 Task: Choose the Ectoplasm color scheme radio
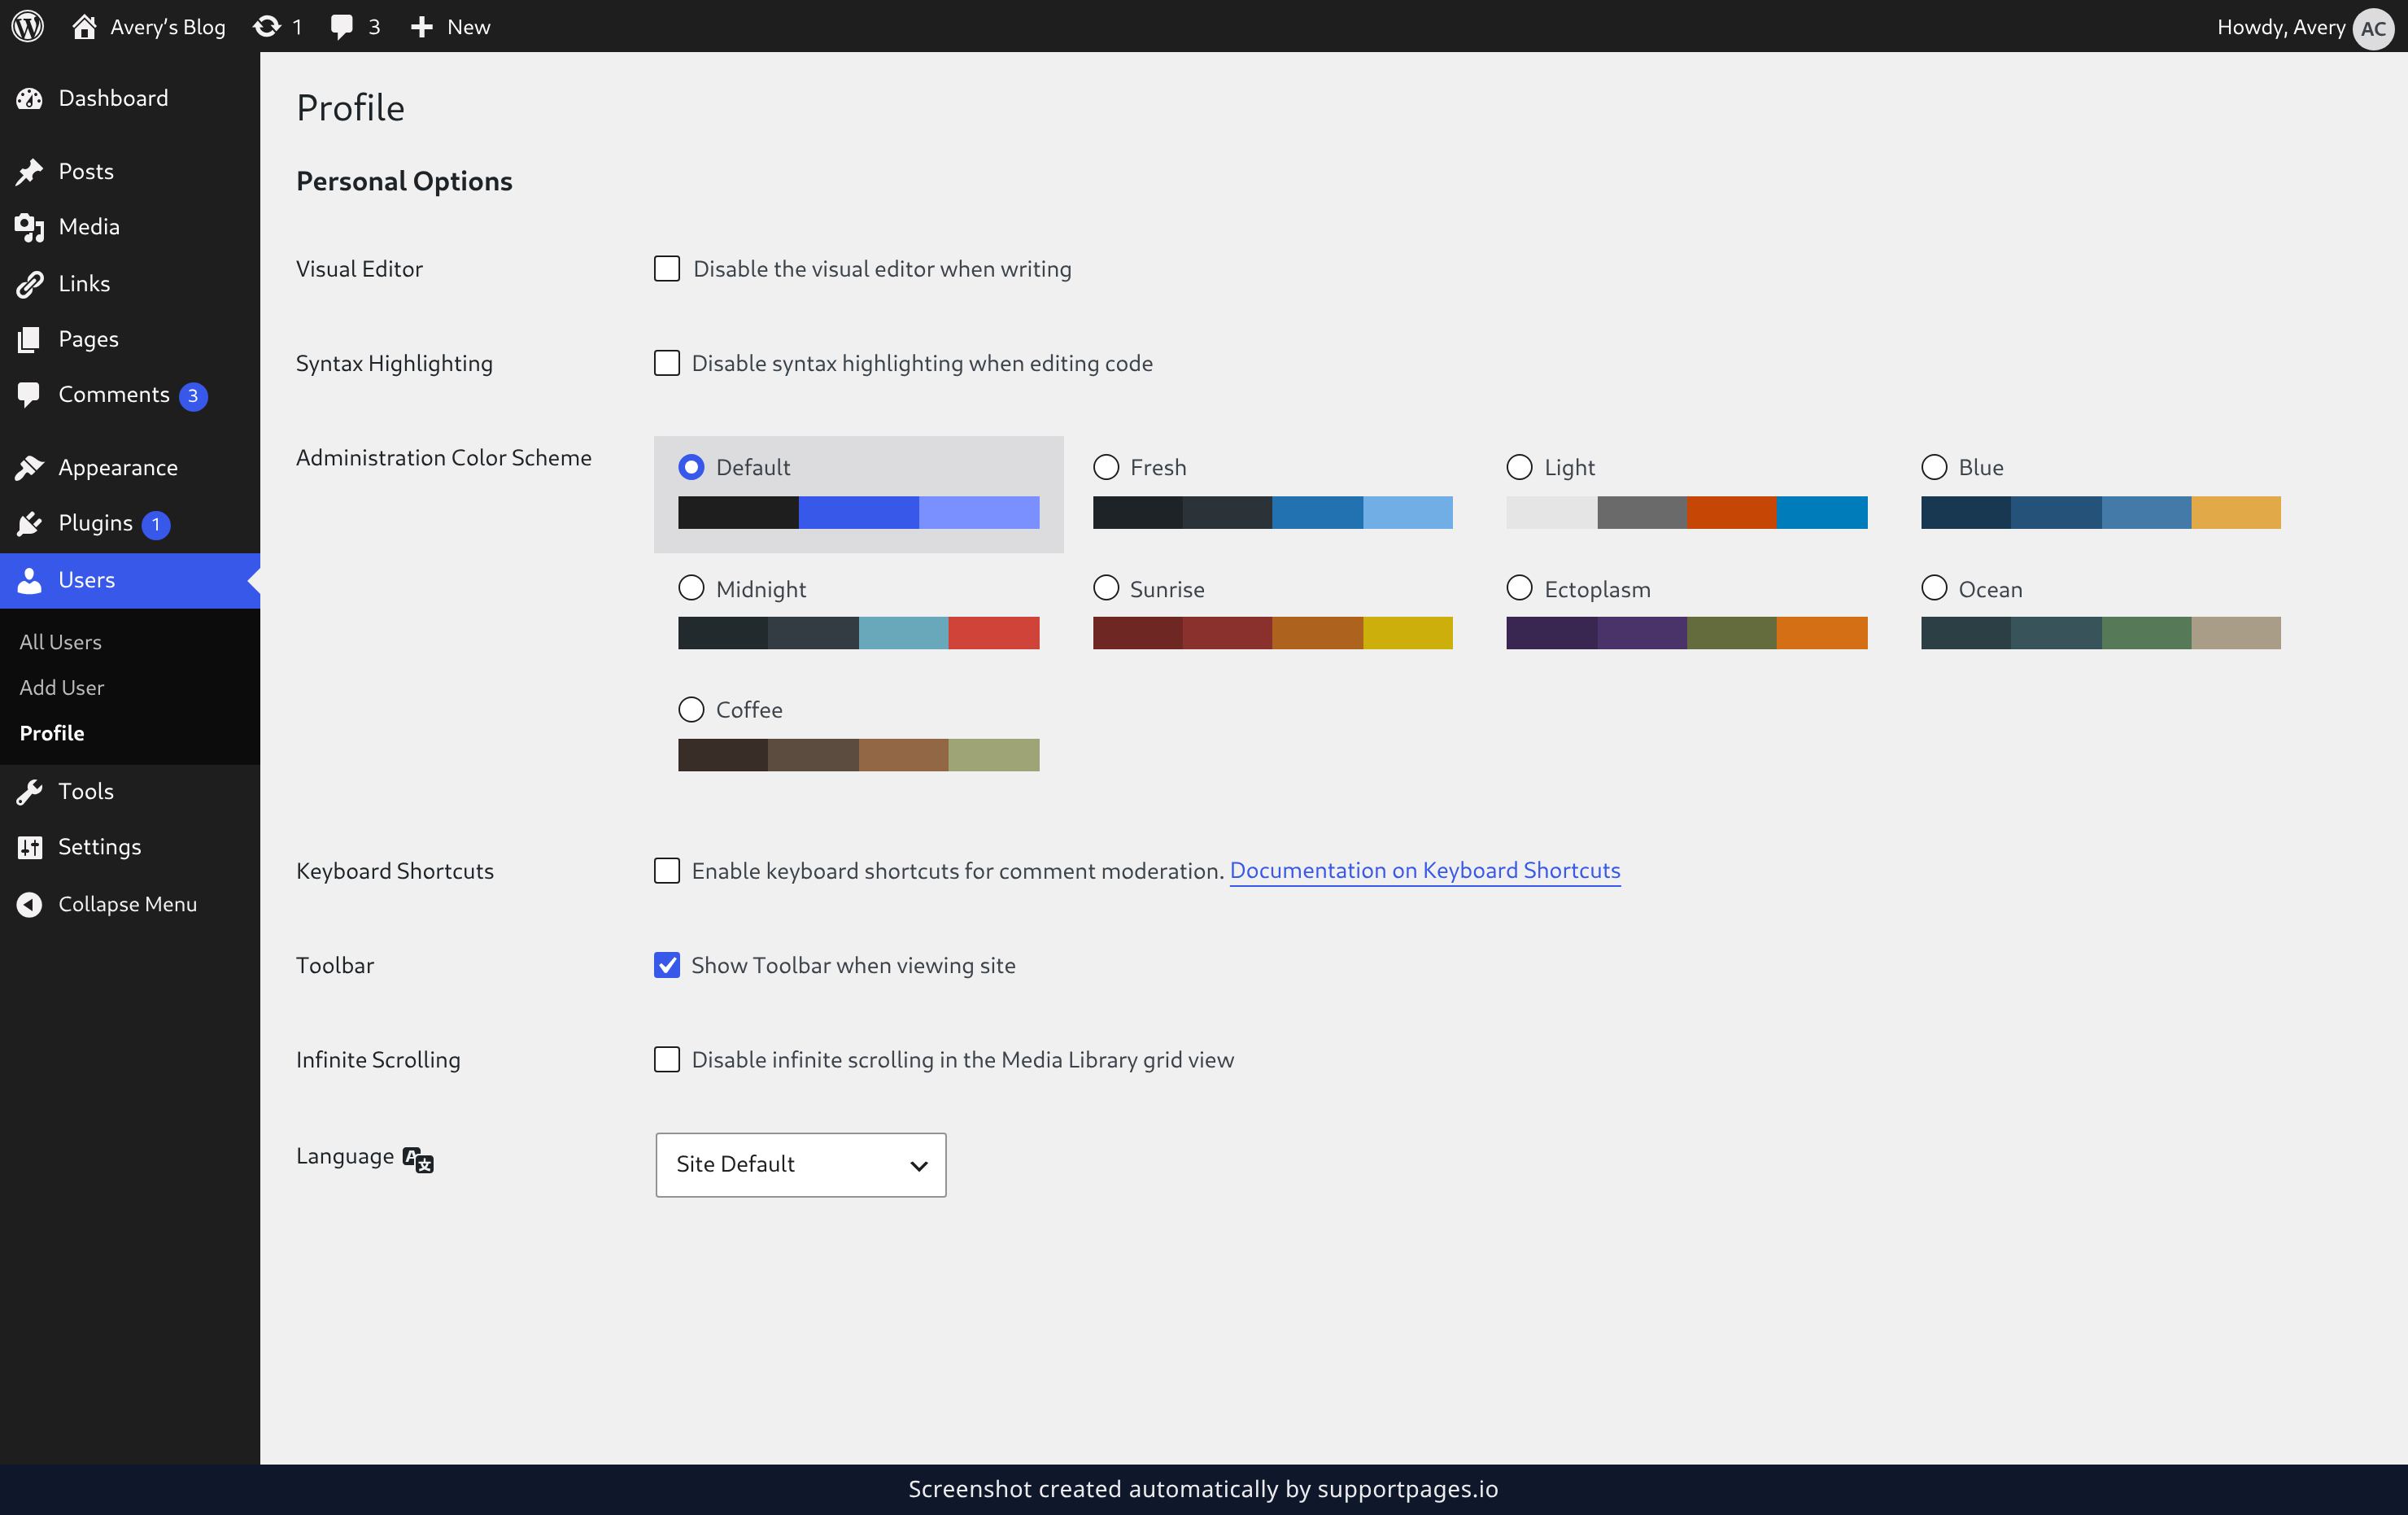(x=1519, y=588)
